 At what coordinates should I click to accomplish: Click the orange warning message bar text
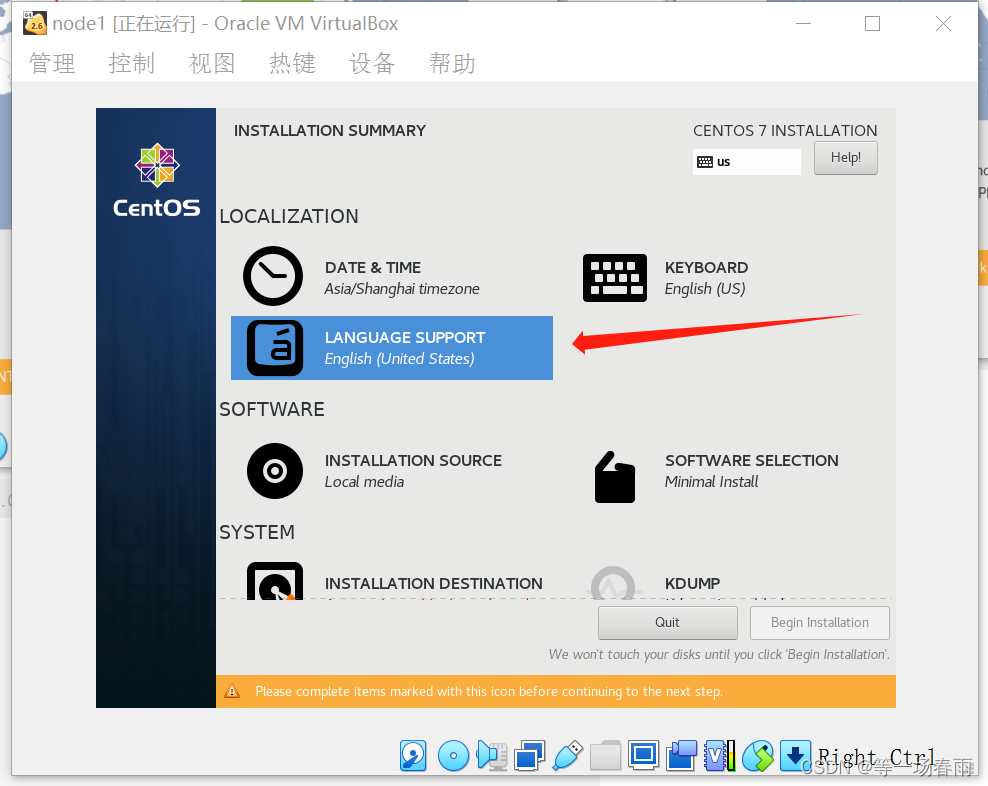coord(489,691)
